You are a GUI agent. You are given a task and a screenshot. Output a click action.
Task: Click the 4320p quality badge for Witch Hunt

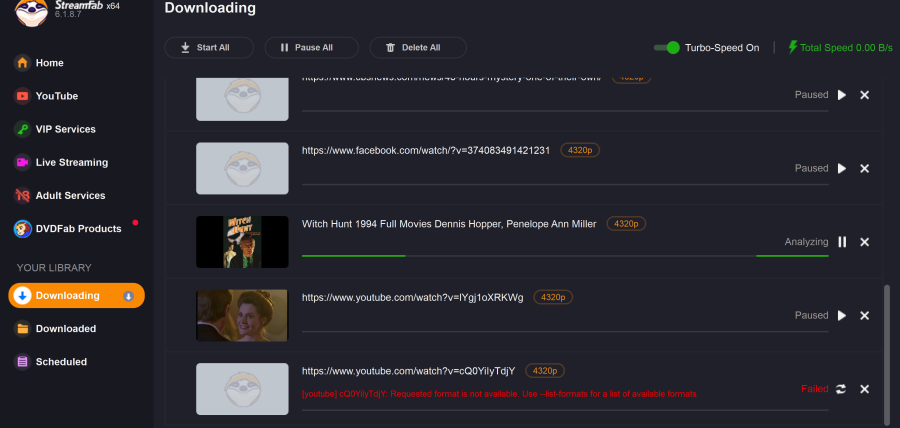click(x=626, y=224)
